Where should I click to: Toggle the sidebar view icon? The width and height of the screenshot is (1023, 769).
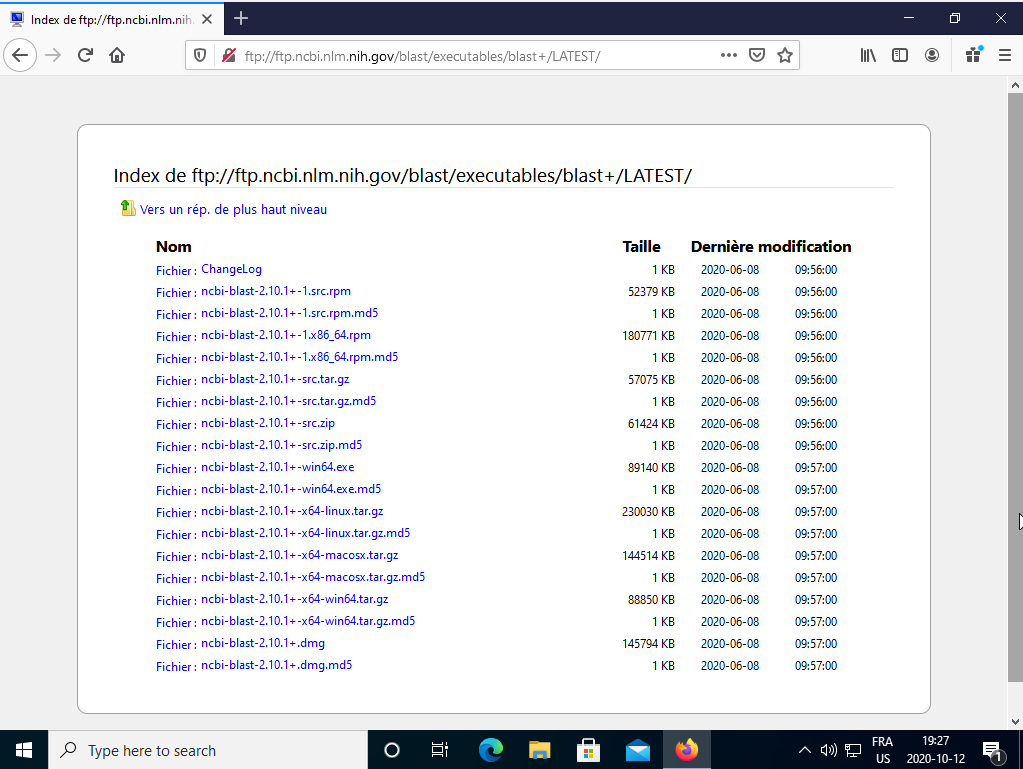coord(900,56)
